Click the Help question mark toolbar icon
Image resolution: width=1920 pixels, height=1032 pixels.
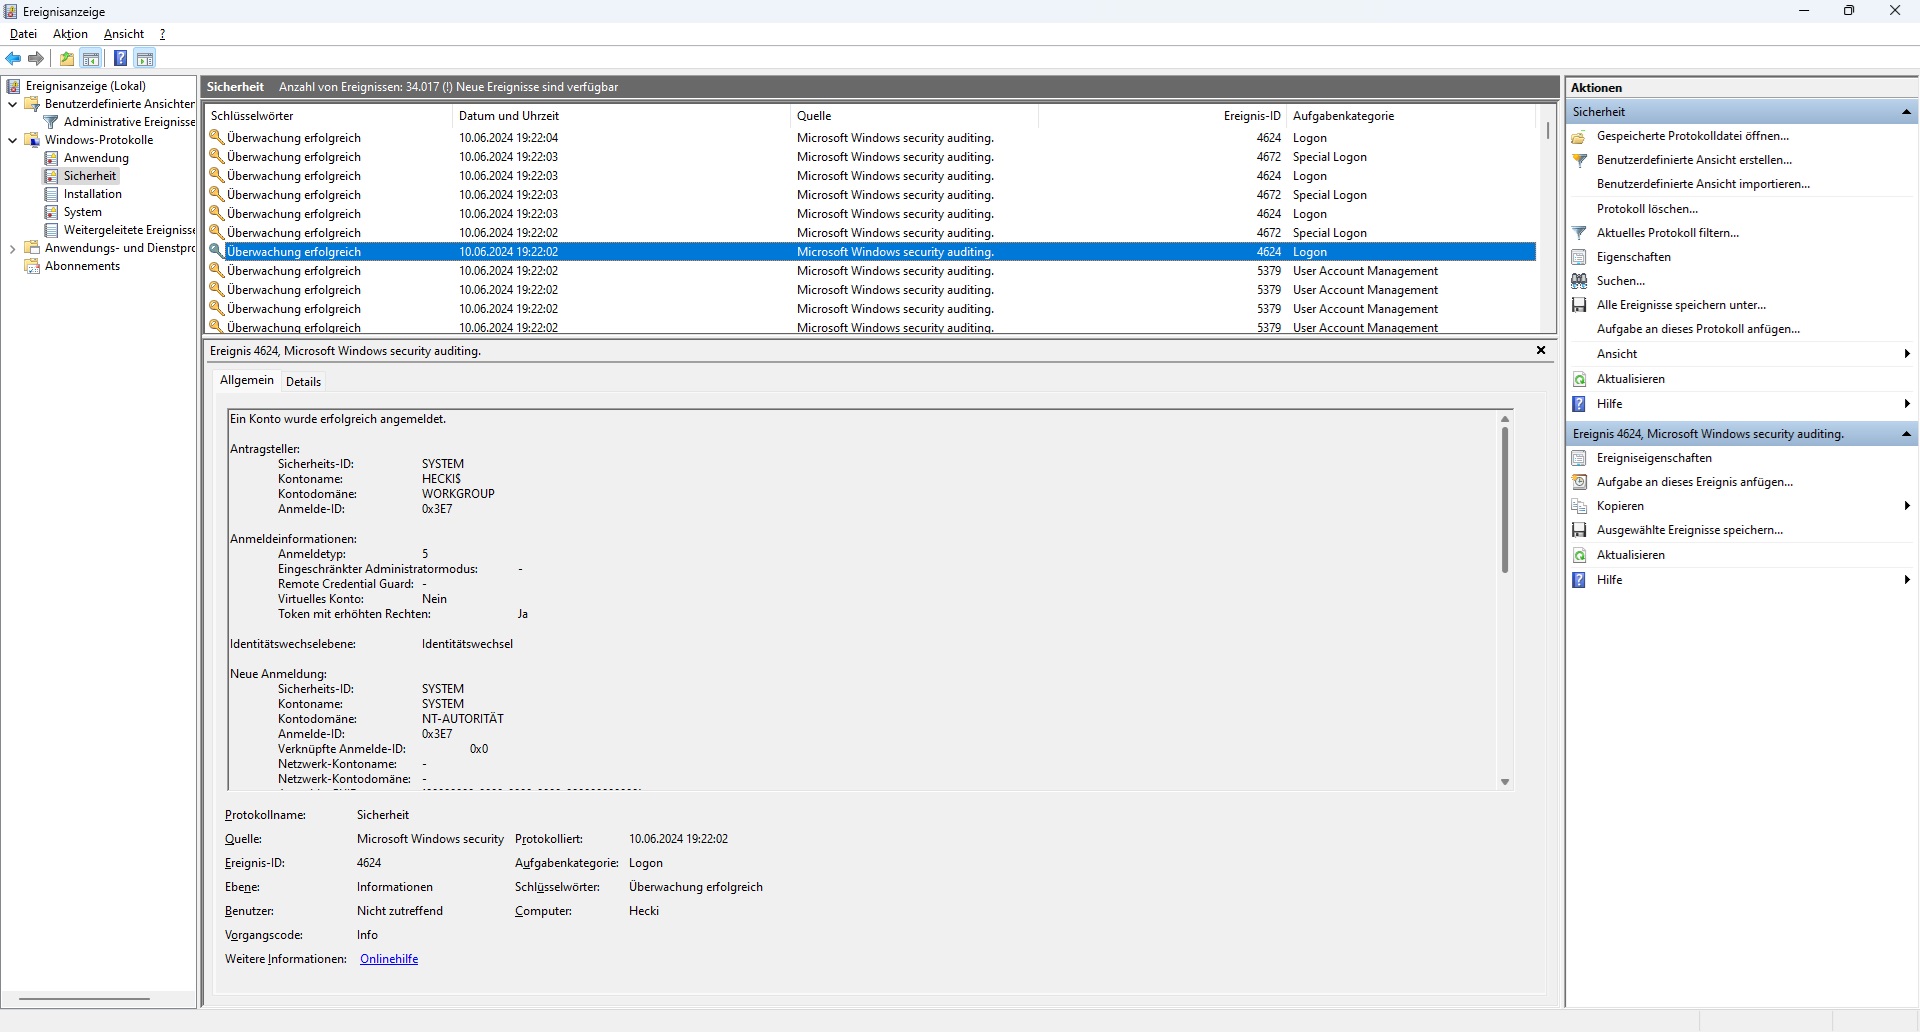[x=121, y=58]
